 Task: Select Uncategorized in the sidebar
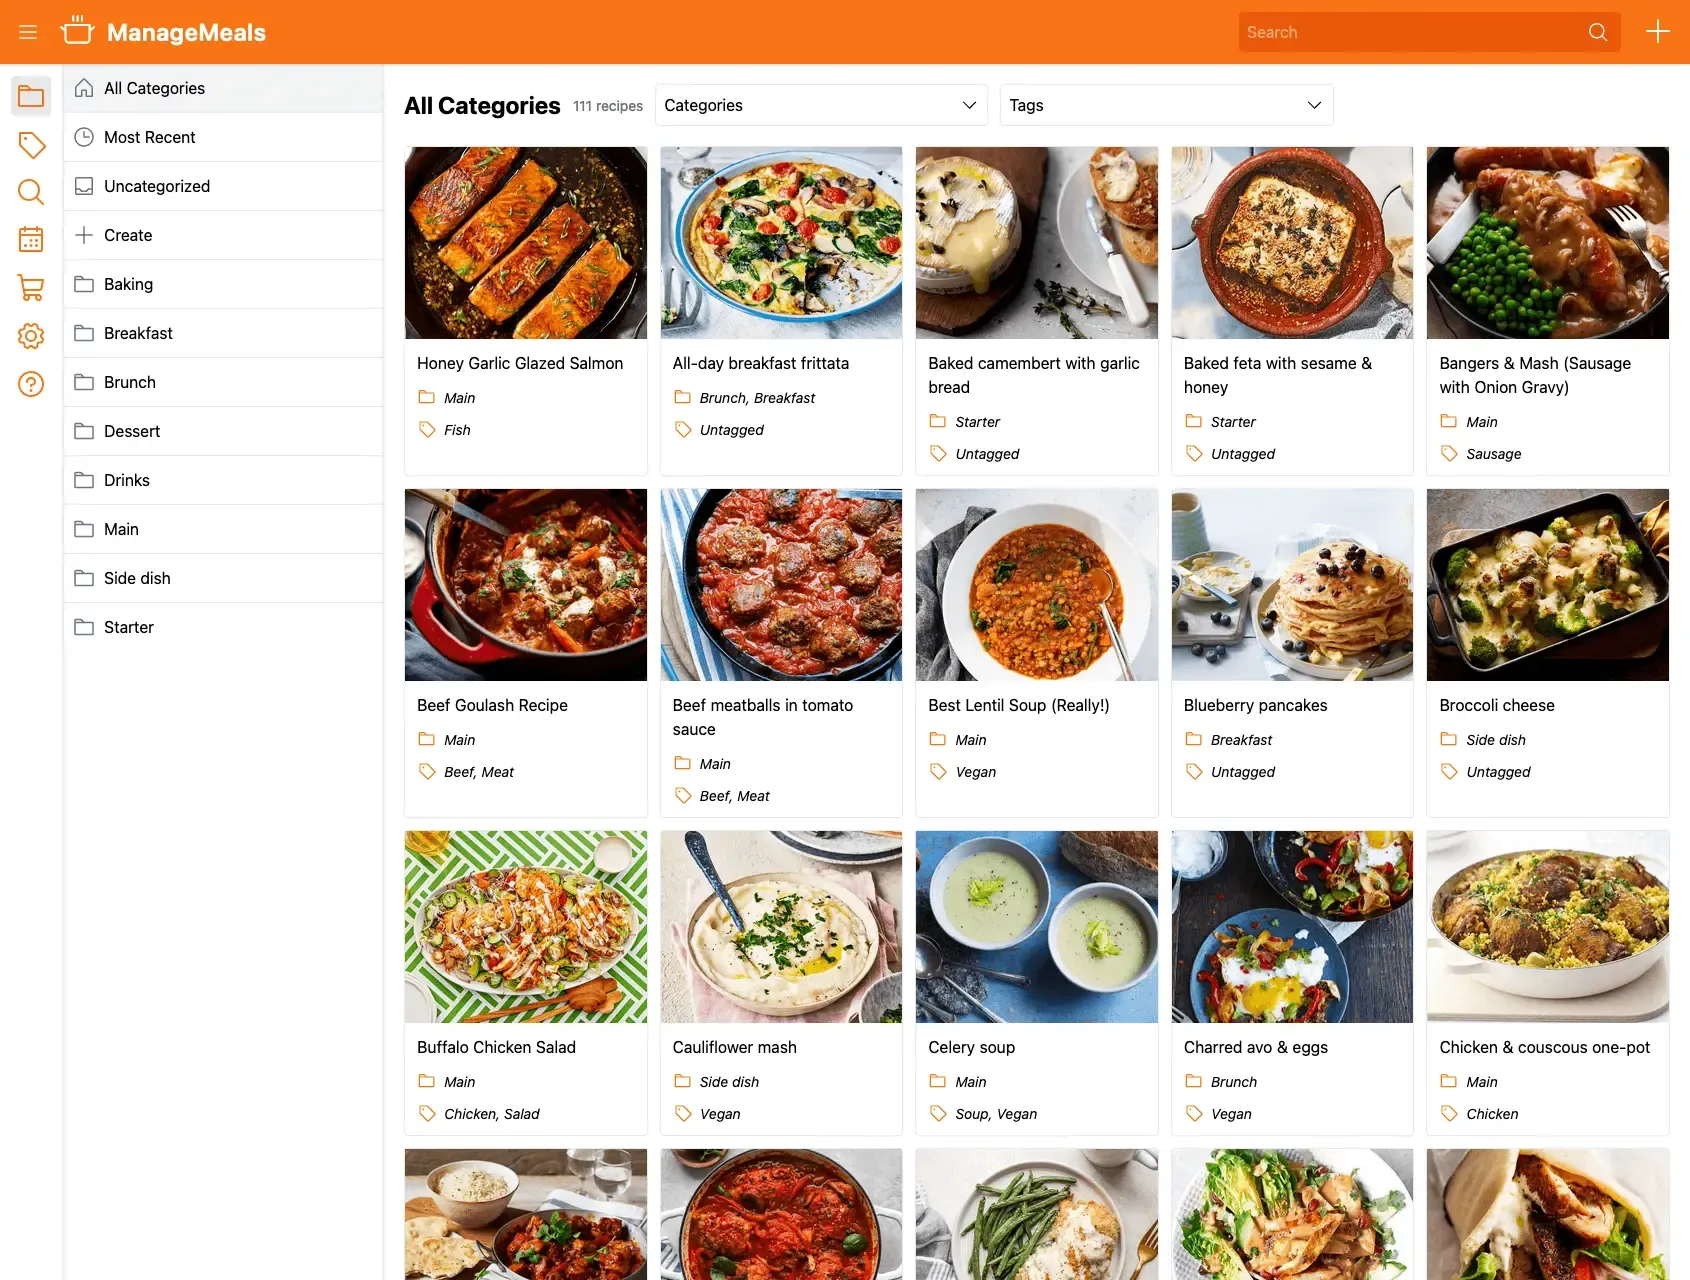point(157,186)
